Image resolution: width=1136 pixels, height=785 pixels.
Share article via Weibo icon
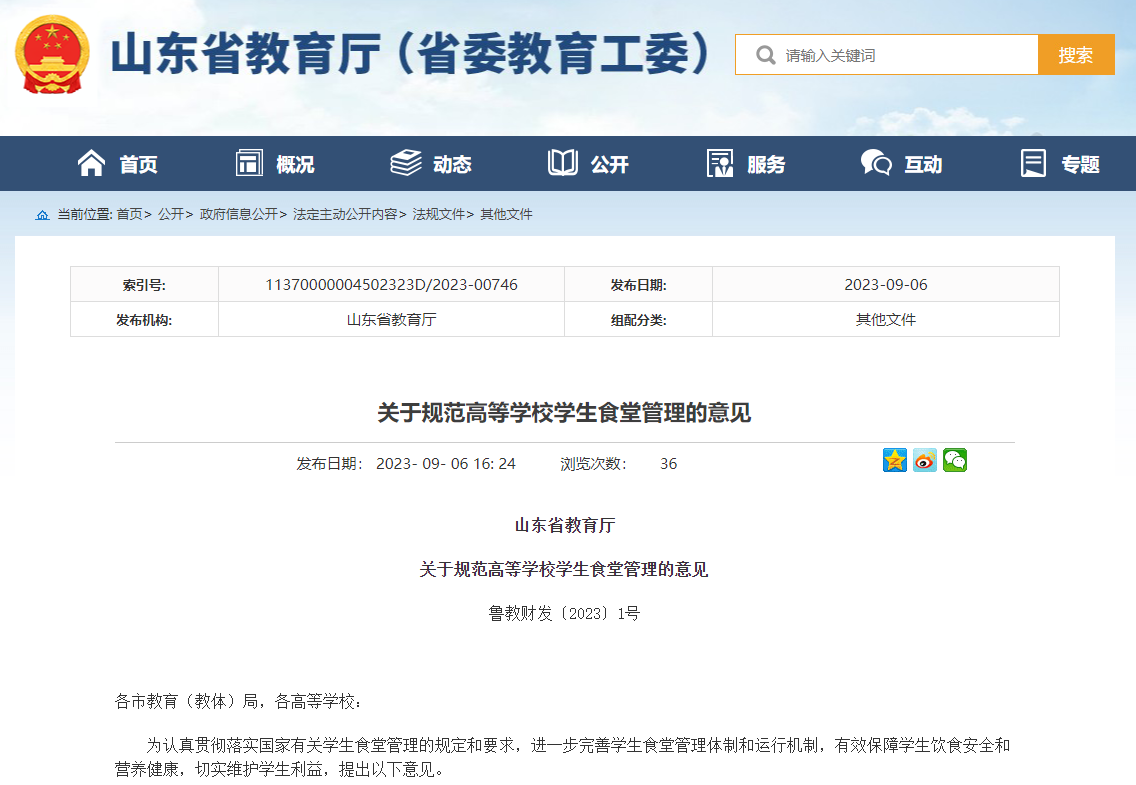click(925, 460)
